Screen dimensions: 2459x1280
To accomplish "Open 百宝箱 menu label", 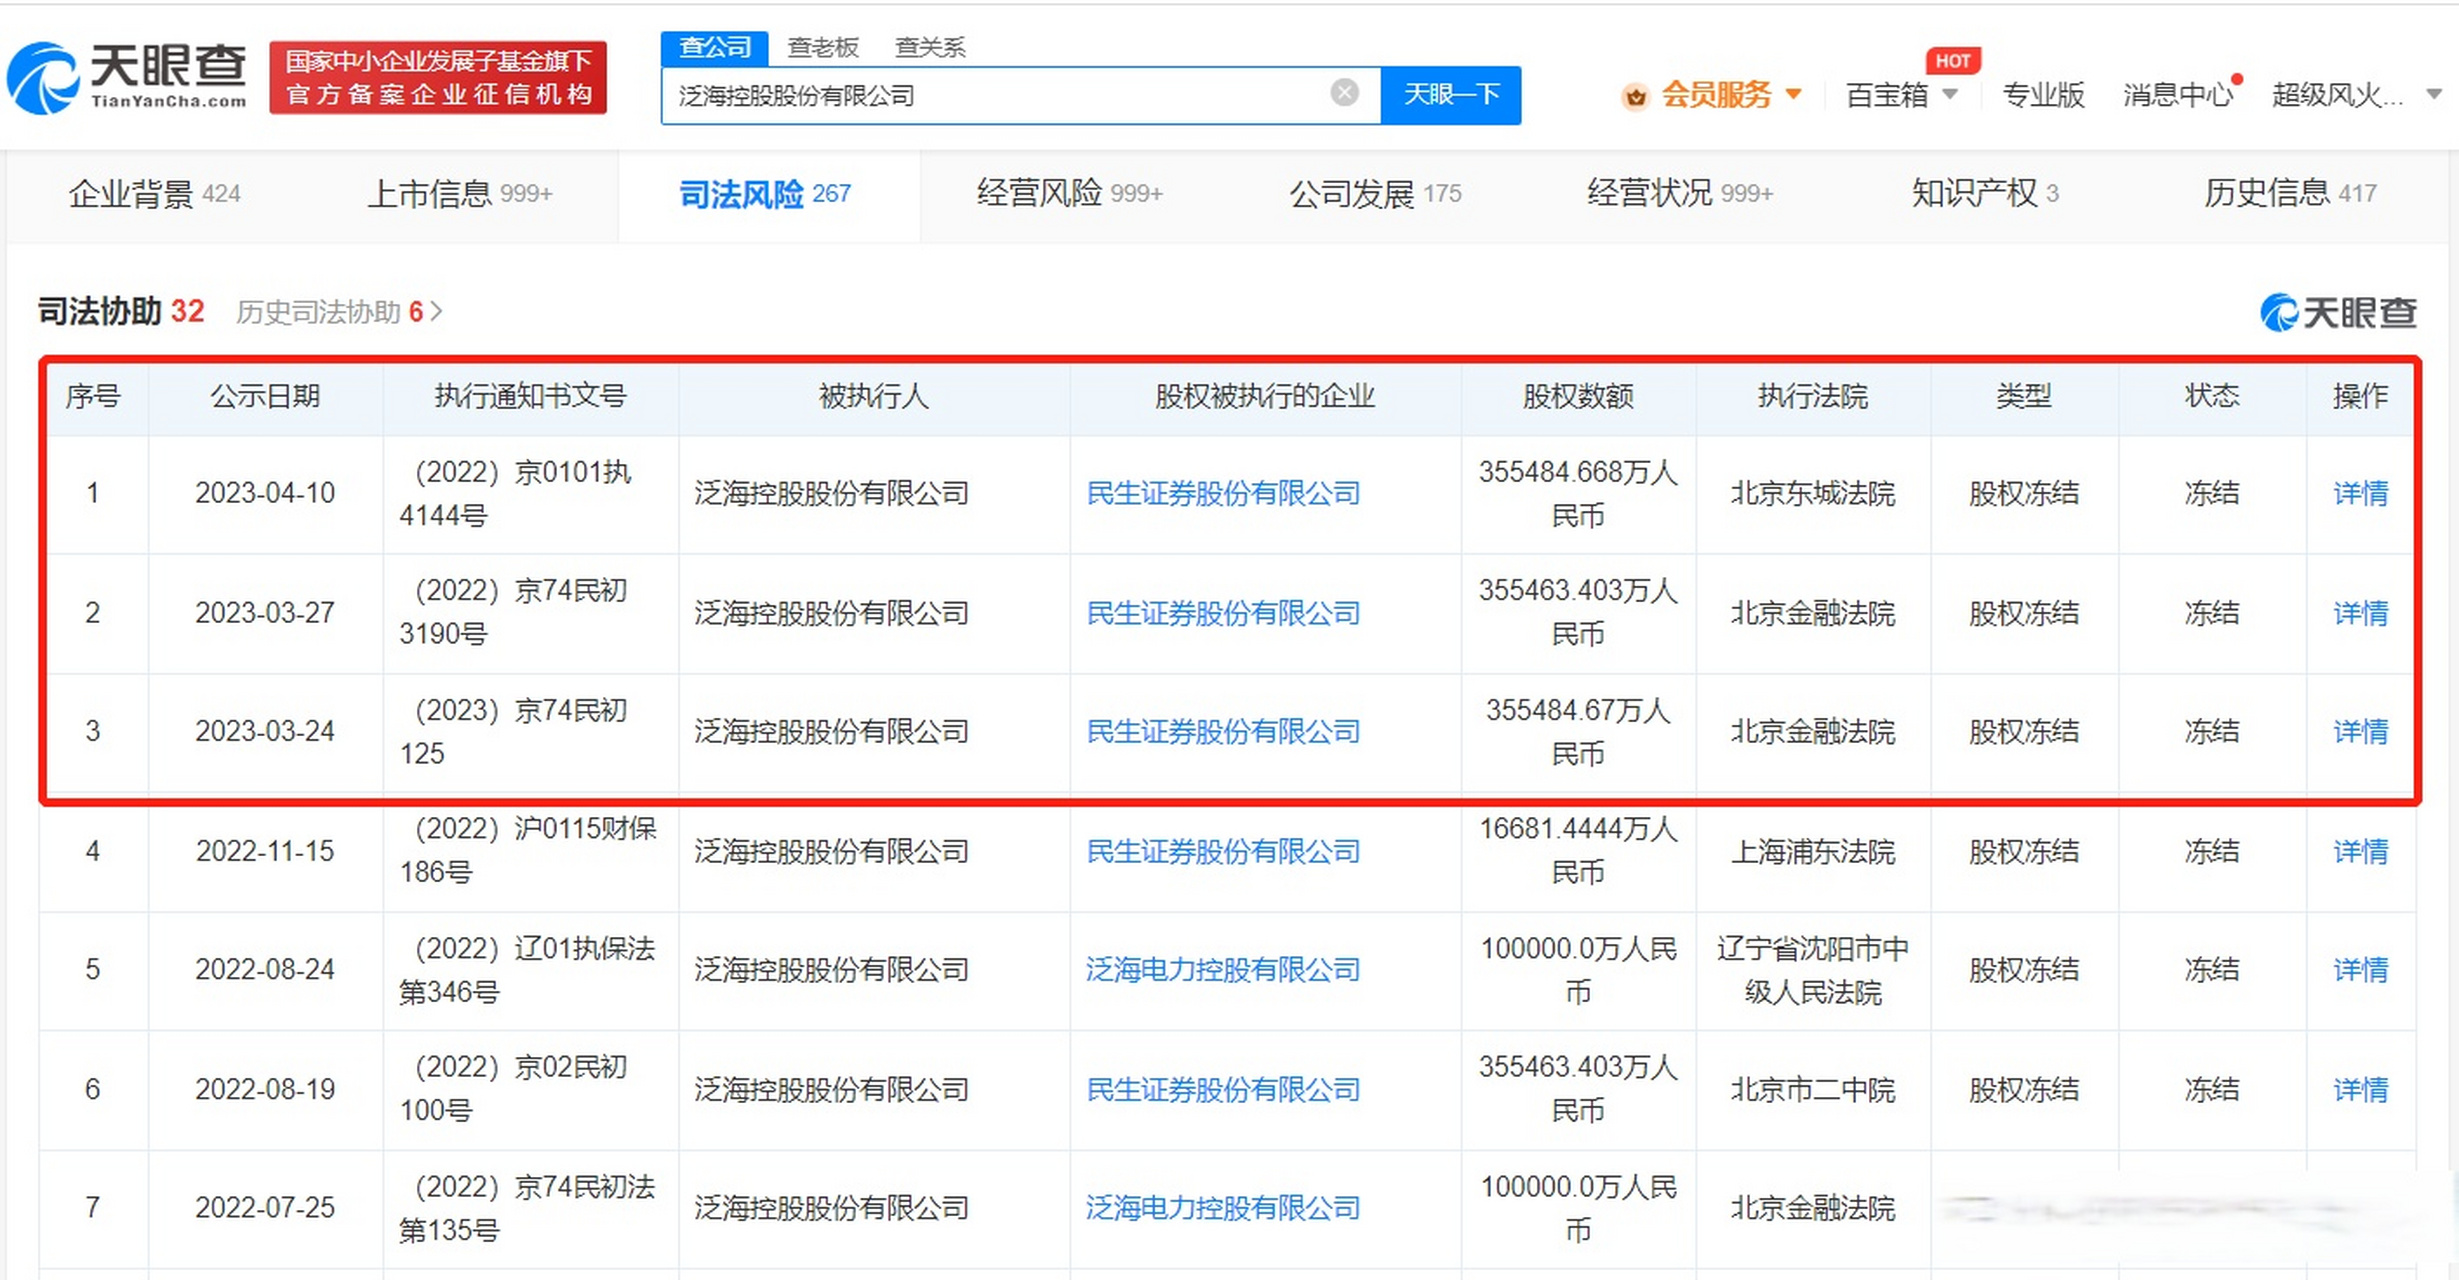I will (x=1887, y=95).
